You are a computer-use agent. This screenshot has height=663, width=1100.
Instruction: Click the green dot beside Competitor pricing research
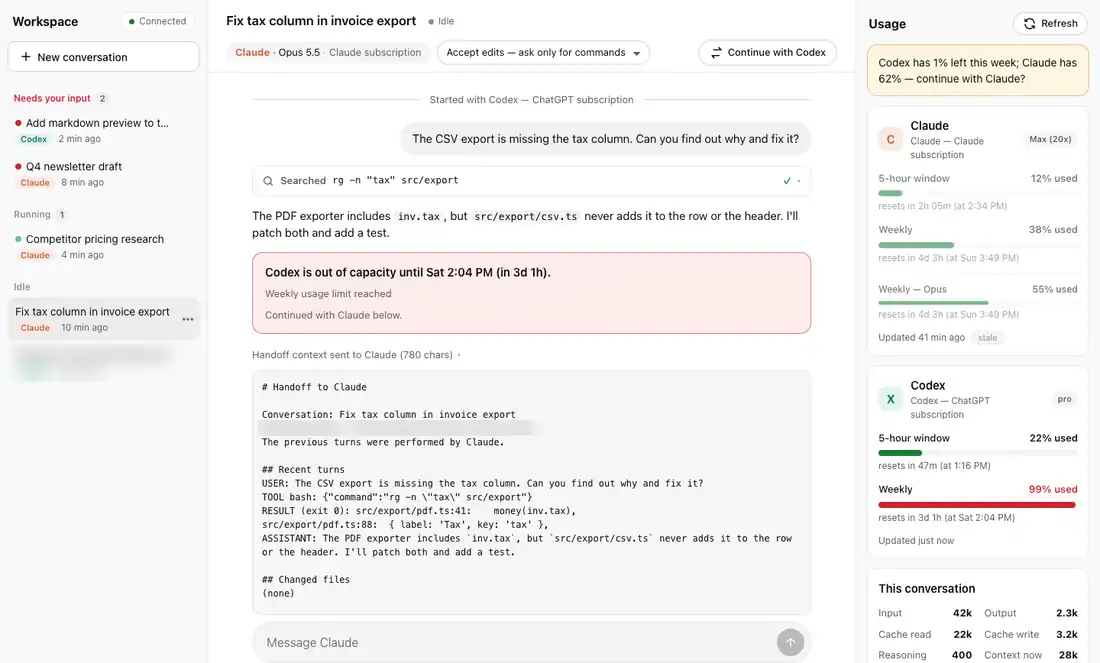(x=18, y=239)
